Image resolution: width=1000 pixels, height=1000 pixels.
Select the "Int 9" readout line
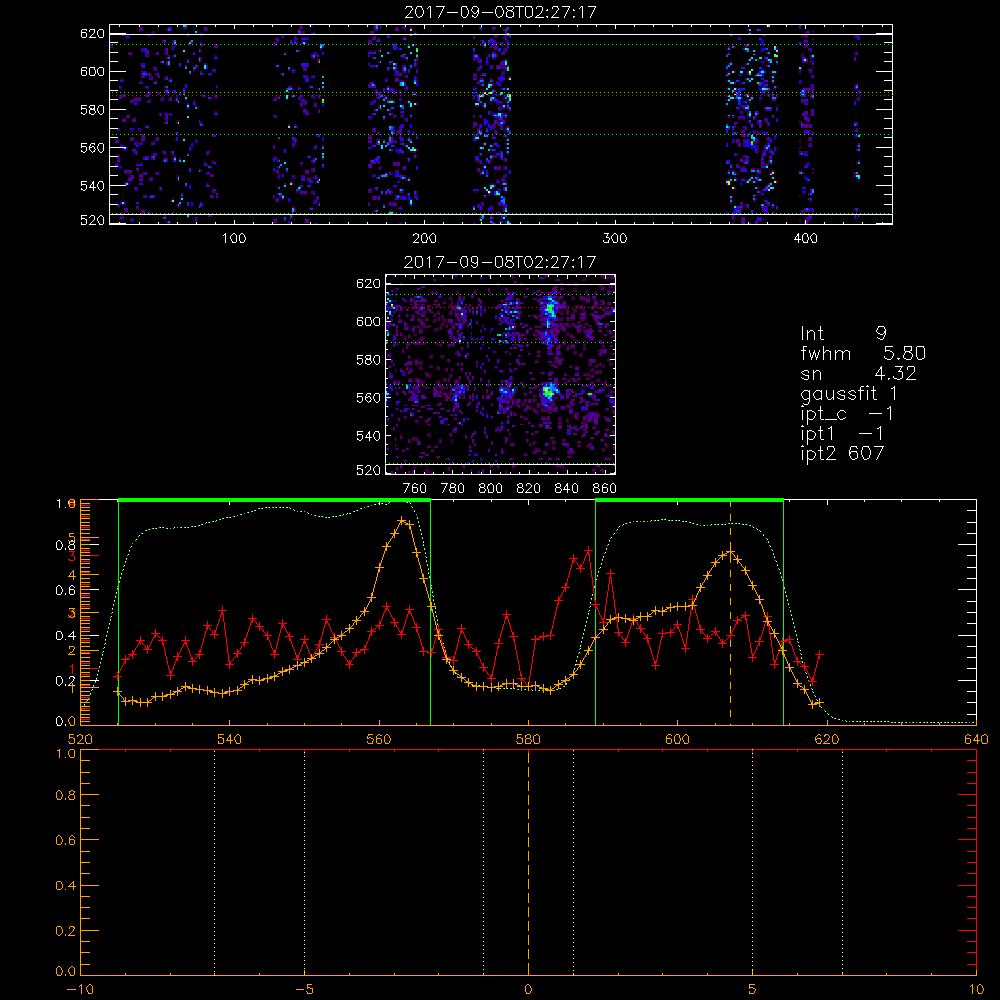(843, 334)
